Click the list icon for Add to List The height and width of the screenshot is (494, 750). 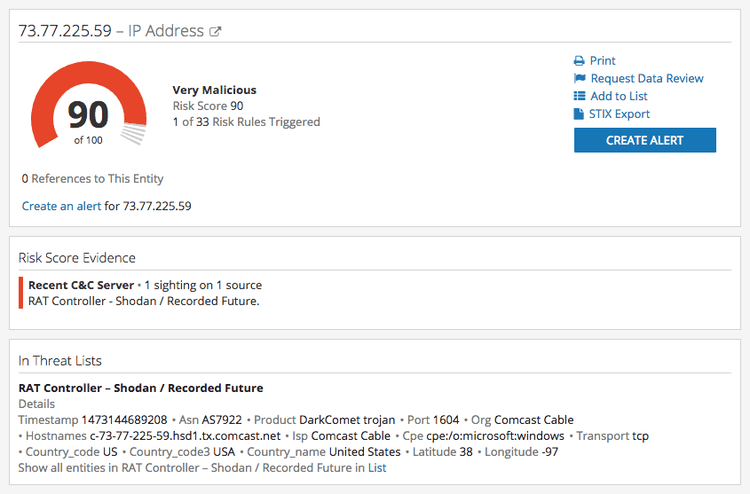pos(579,96)
